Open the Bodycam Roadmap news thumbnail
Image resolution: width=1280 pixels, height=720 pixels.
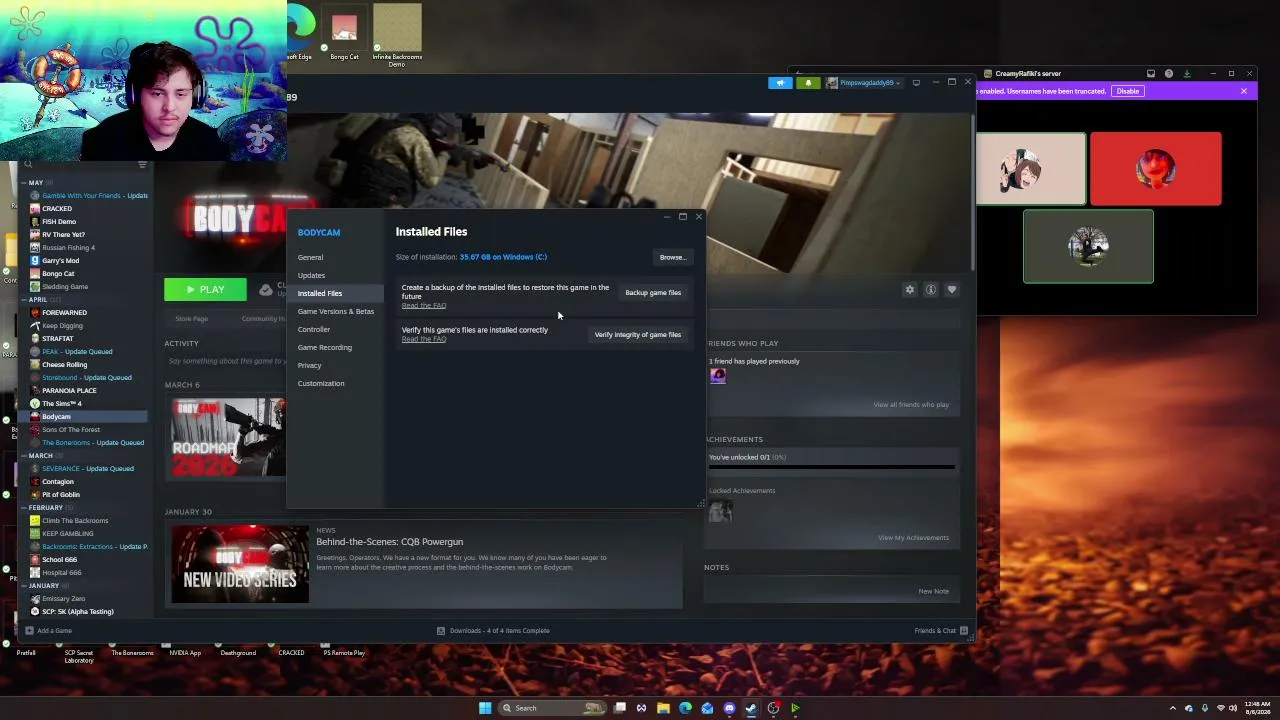coord(228,438)
